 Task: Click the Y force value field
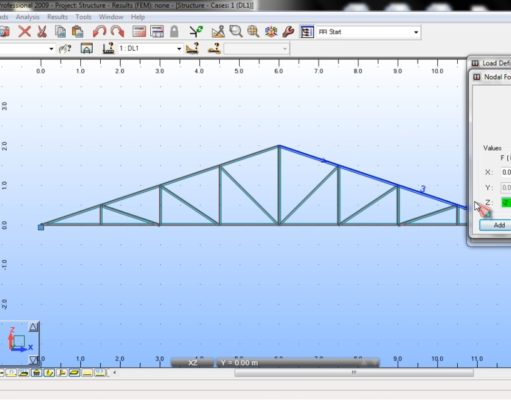pyautogui.click(x=505, y=188)
